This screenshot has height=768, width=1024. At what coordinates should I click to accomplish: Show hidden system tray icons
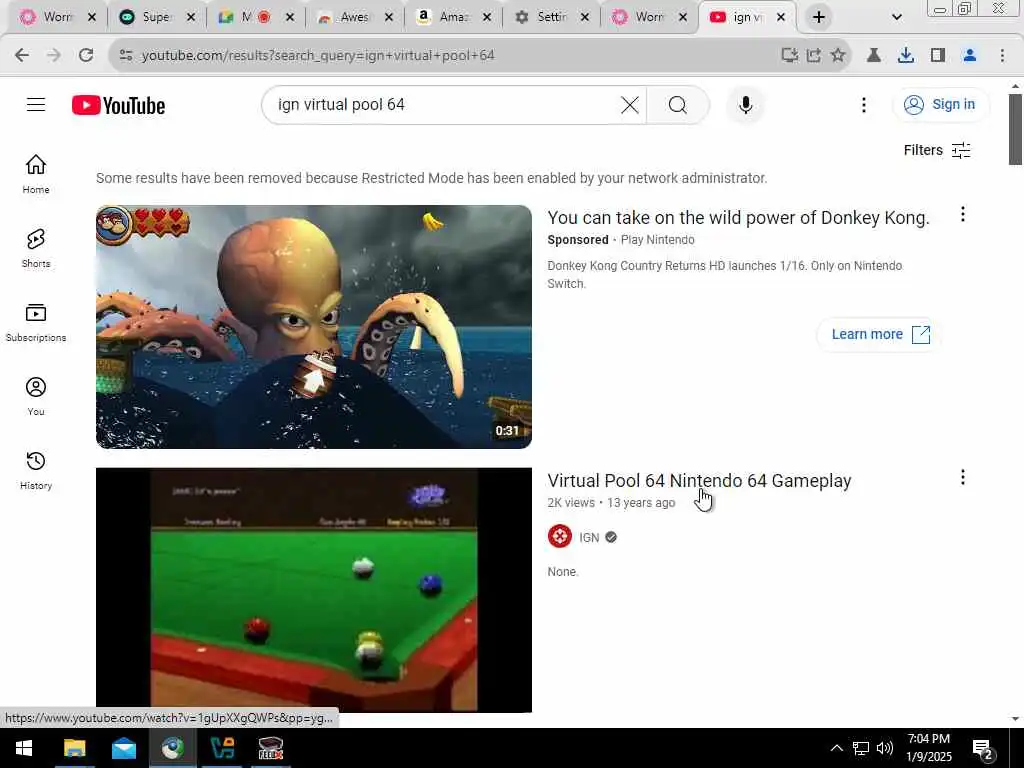click(x=836, y=748)
